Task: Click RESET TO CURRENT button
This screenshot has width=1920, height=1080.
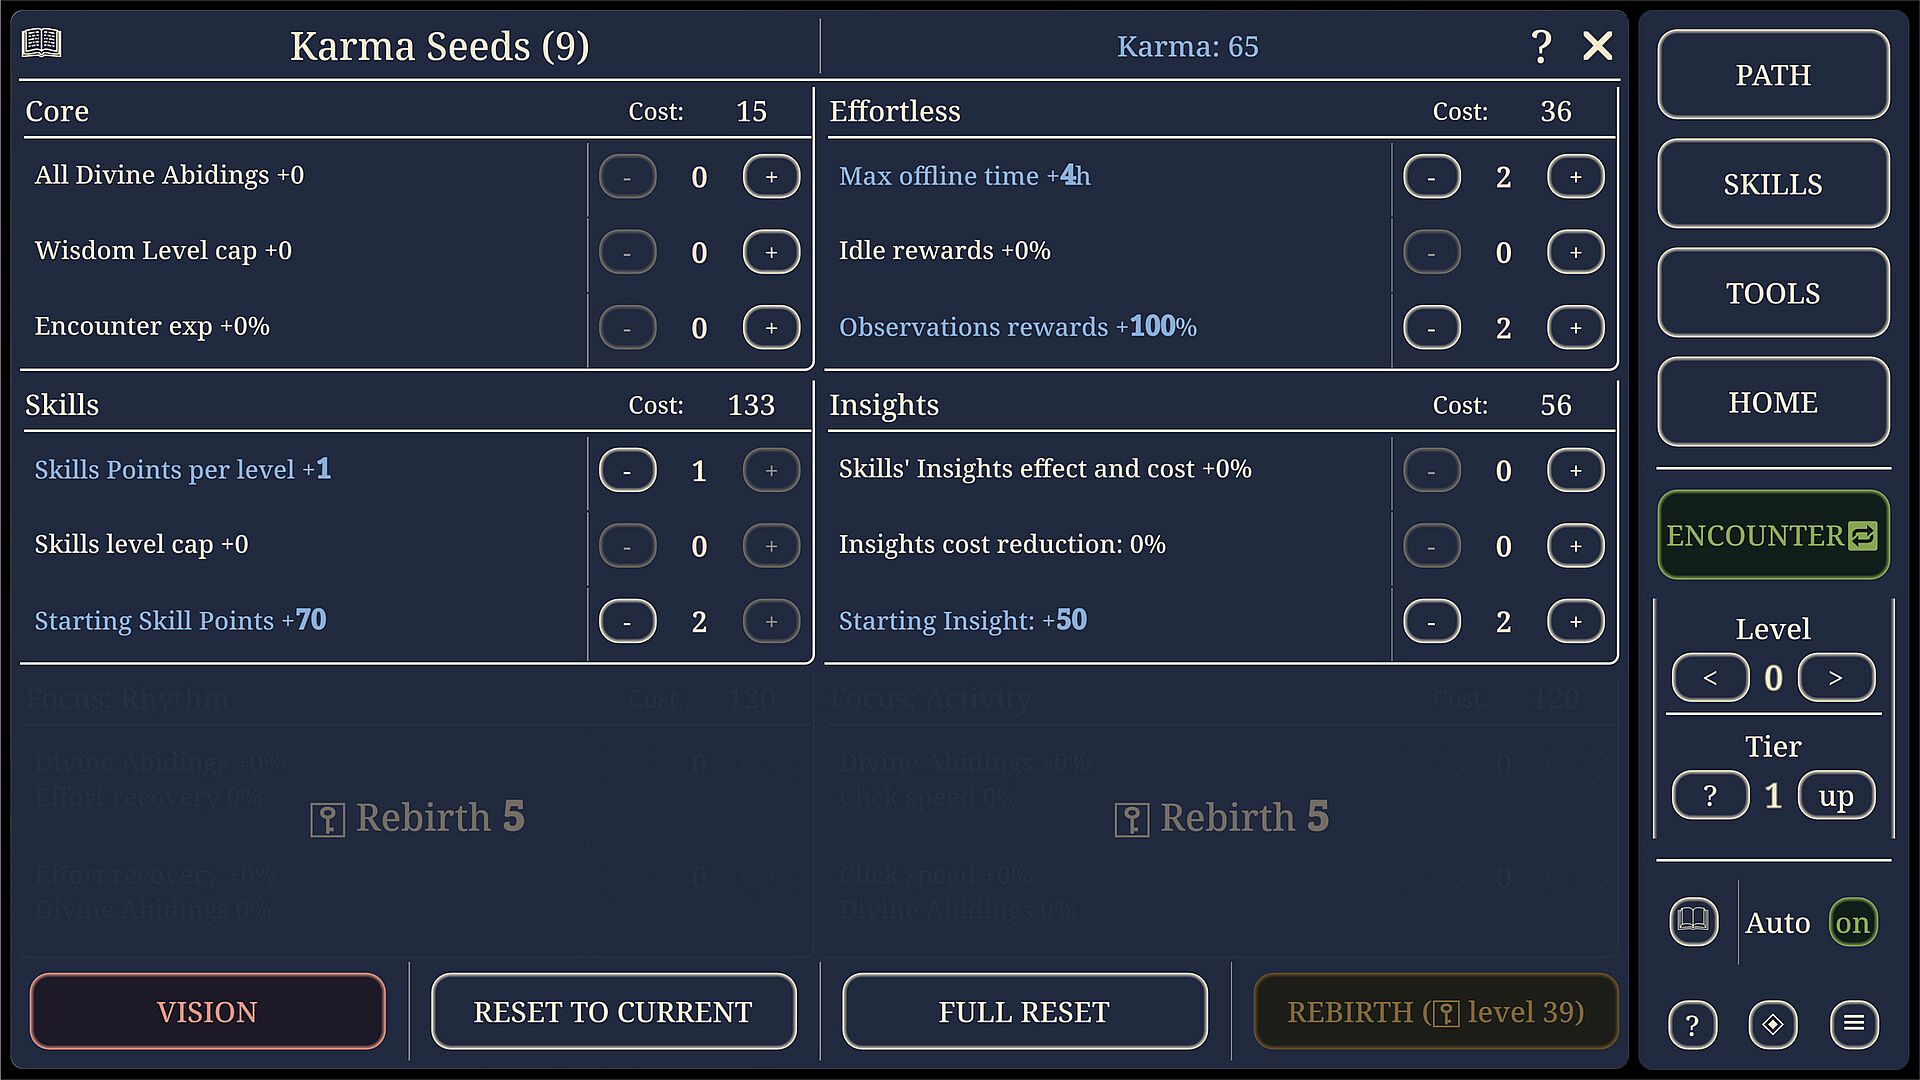Action: [x=613, y=1012]
